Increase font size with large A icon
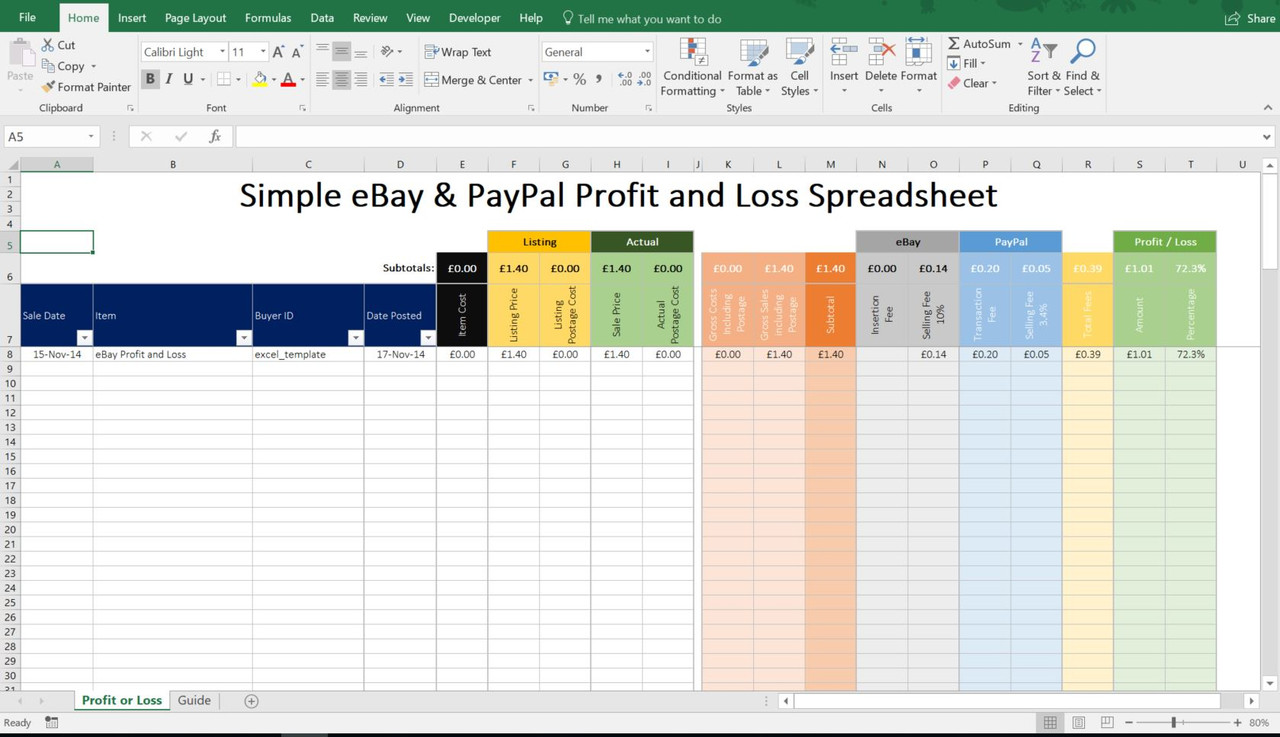1280x737 pixels. point(279,52)
